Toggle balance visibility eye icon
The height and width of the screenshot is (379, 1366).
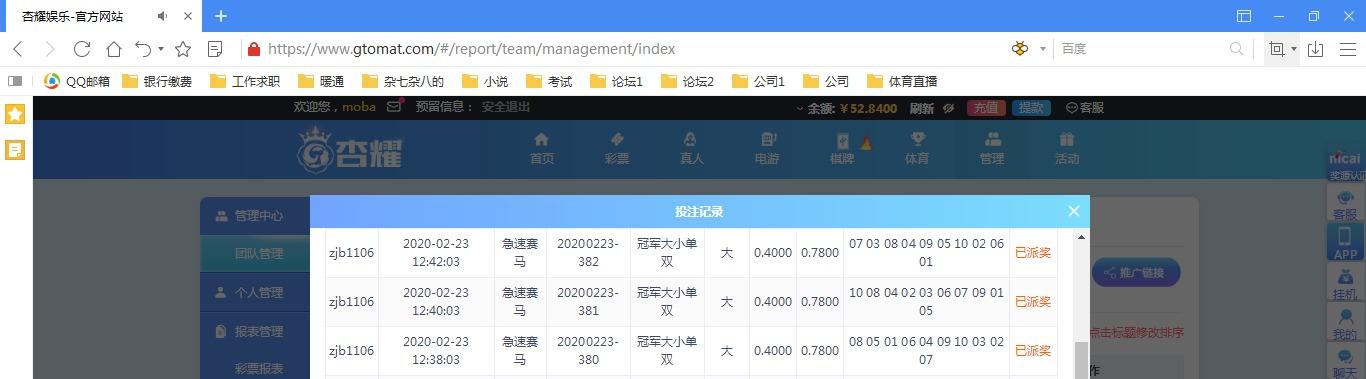tap(948, 108)
